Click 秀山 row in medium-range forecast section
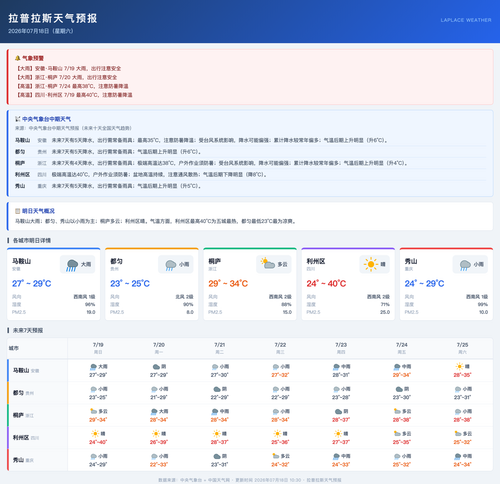500x484 pixels. point(251,186)
